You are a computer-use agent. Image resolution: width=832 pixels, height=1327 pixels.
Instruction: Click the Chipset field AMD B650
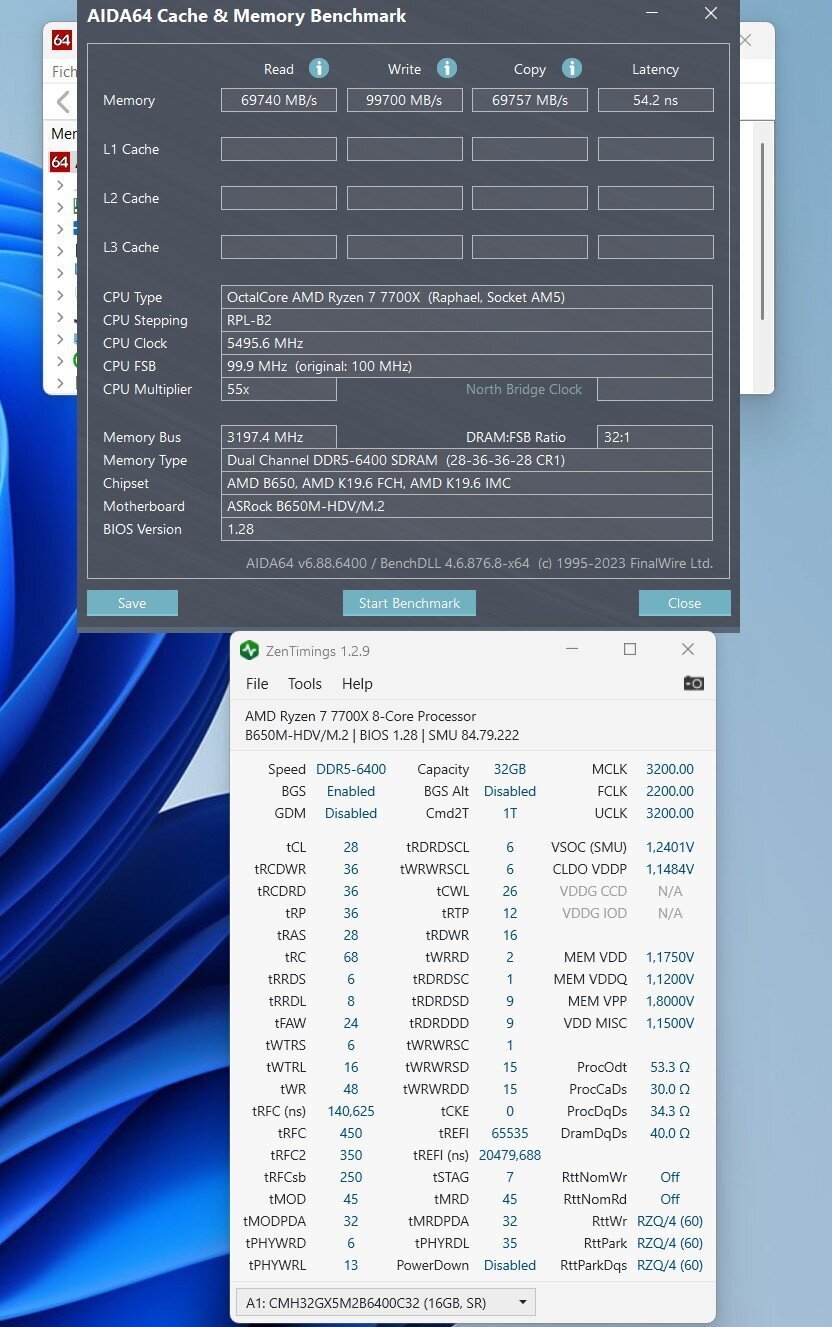click(x=467, y=483)
